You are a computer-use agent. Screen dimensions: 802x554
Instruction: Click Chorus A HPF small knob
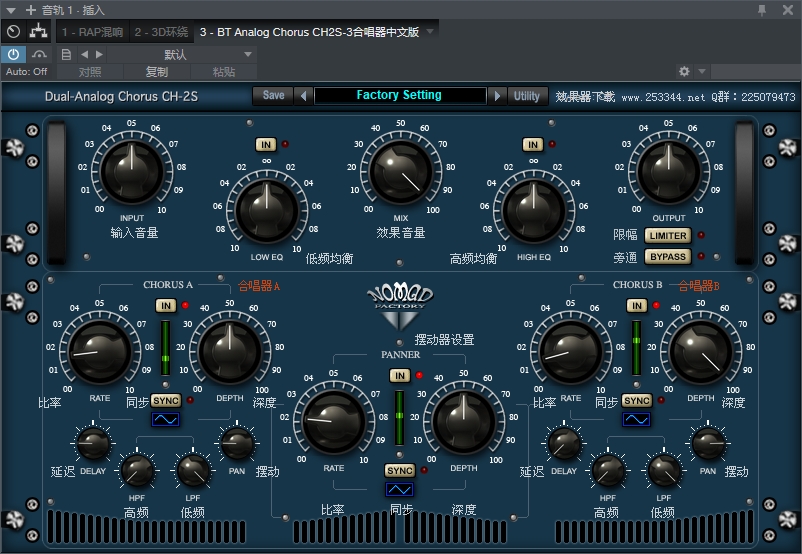pos(137,471)
